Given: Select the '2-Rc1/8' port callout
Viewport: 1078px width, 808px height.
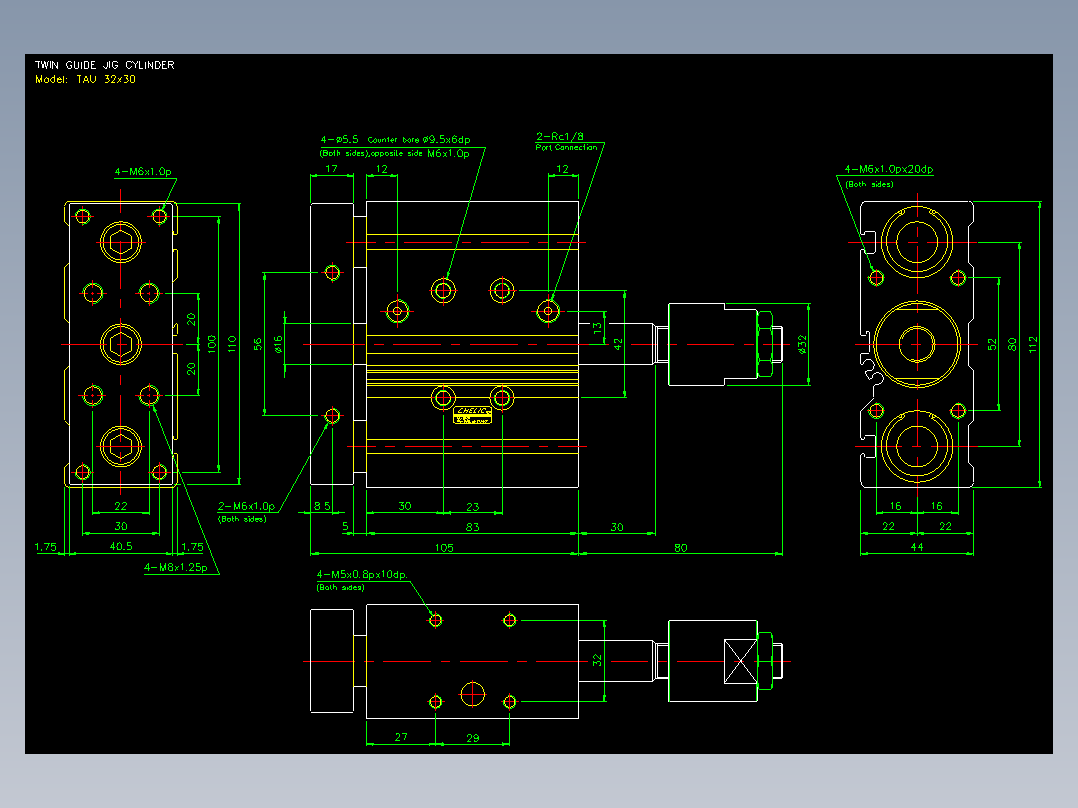Looking at the screenshot, I should click(560, 136).
